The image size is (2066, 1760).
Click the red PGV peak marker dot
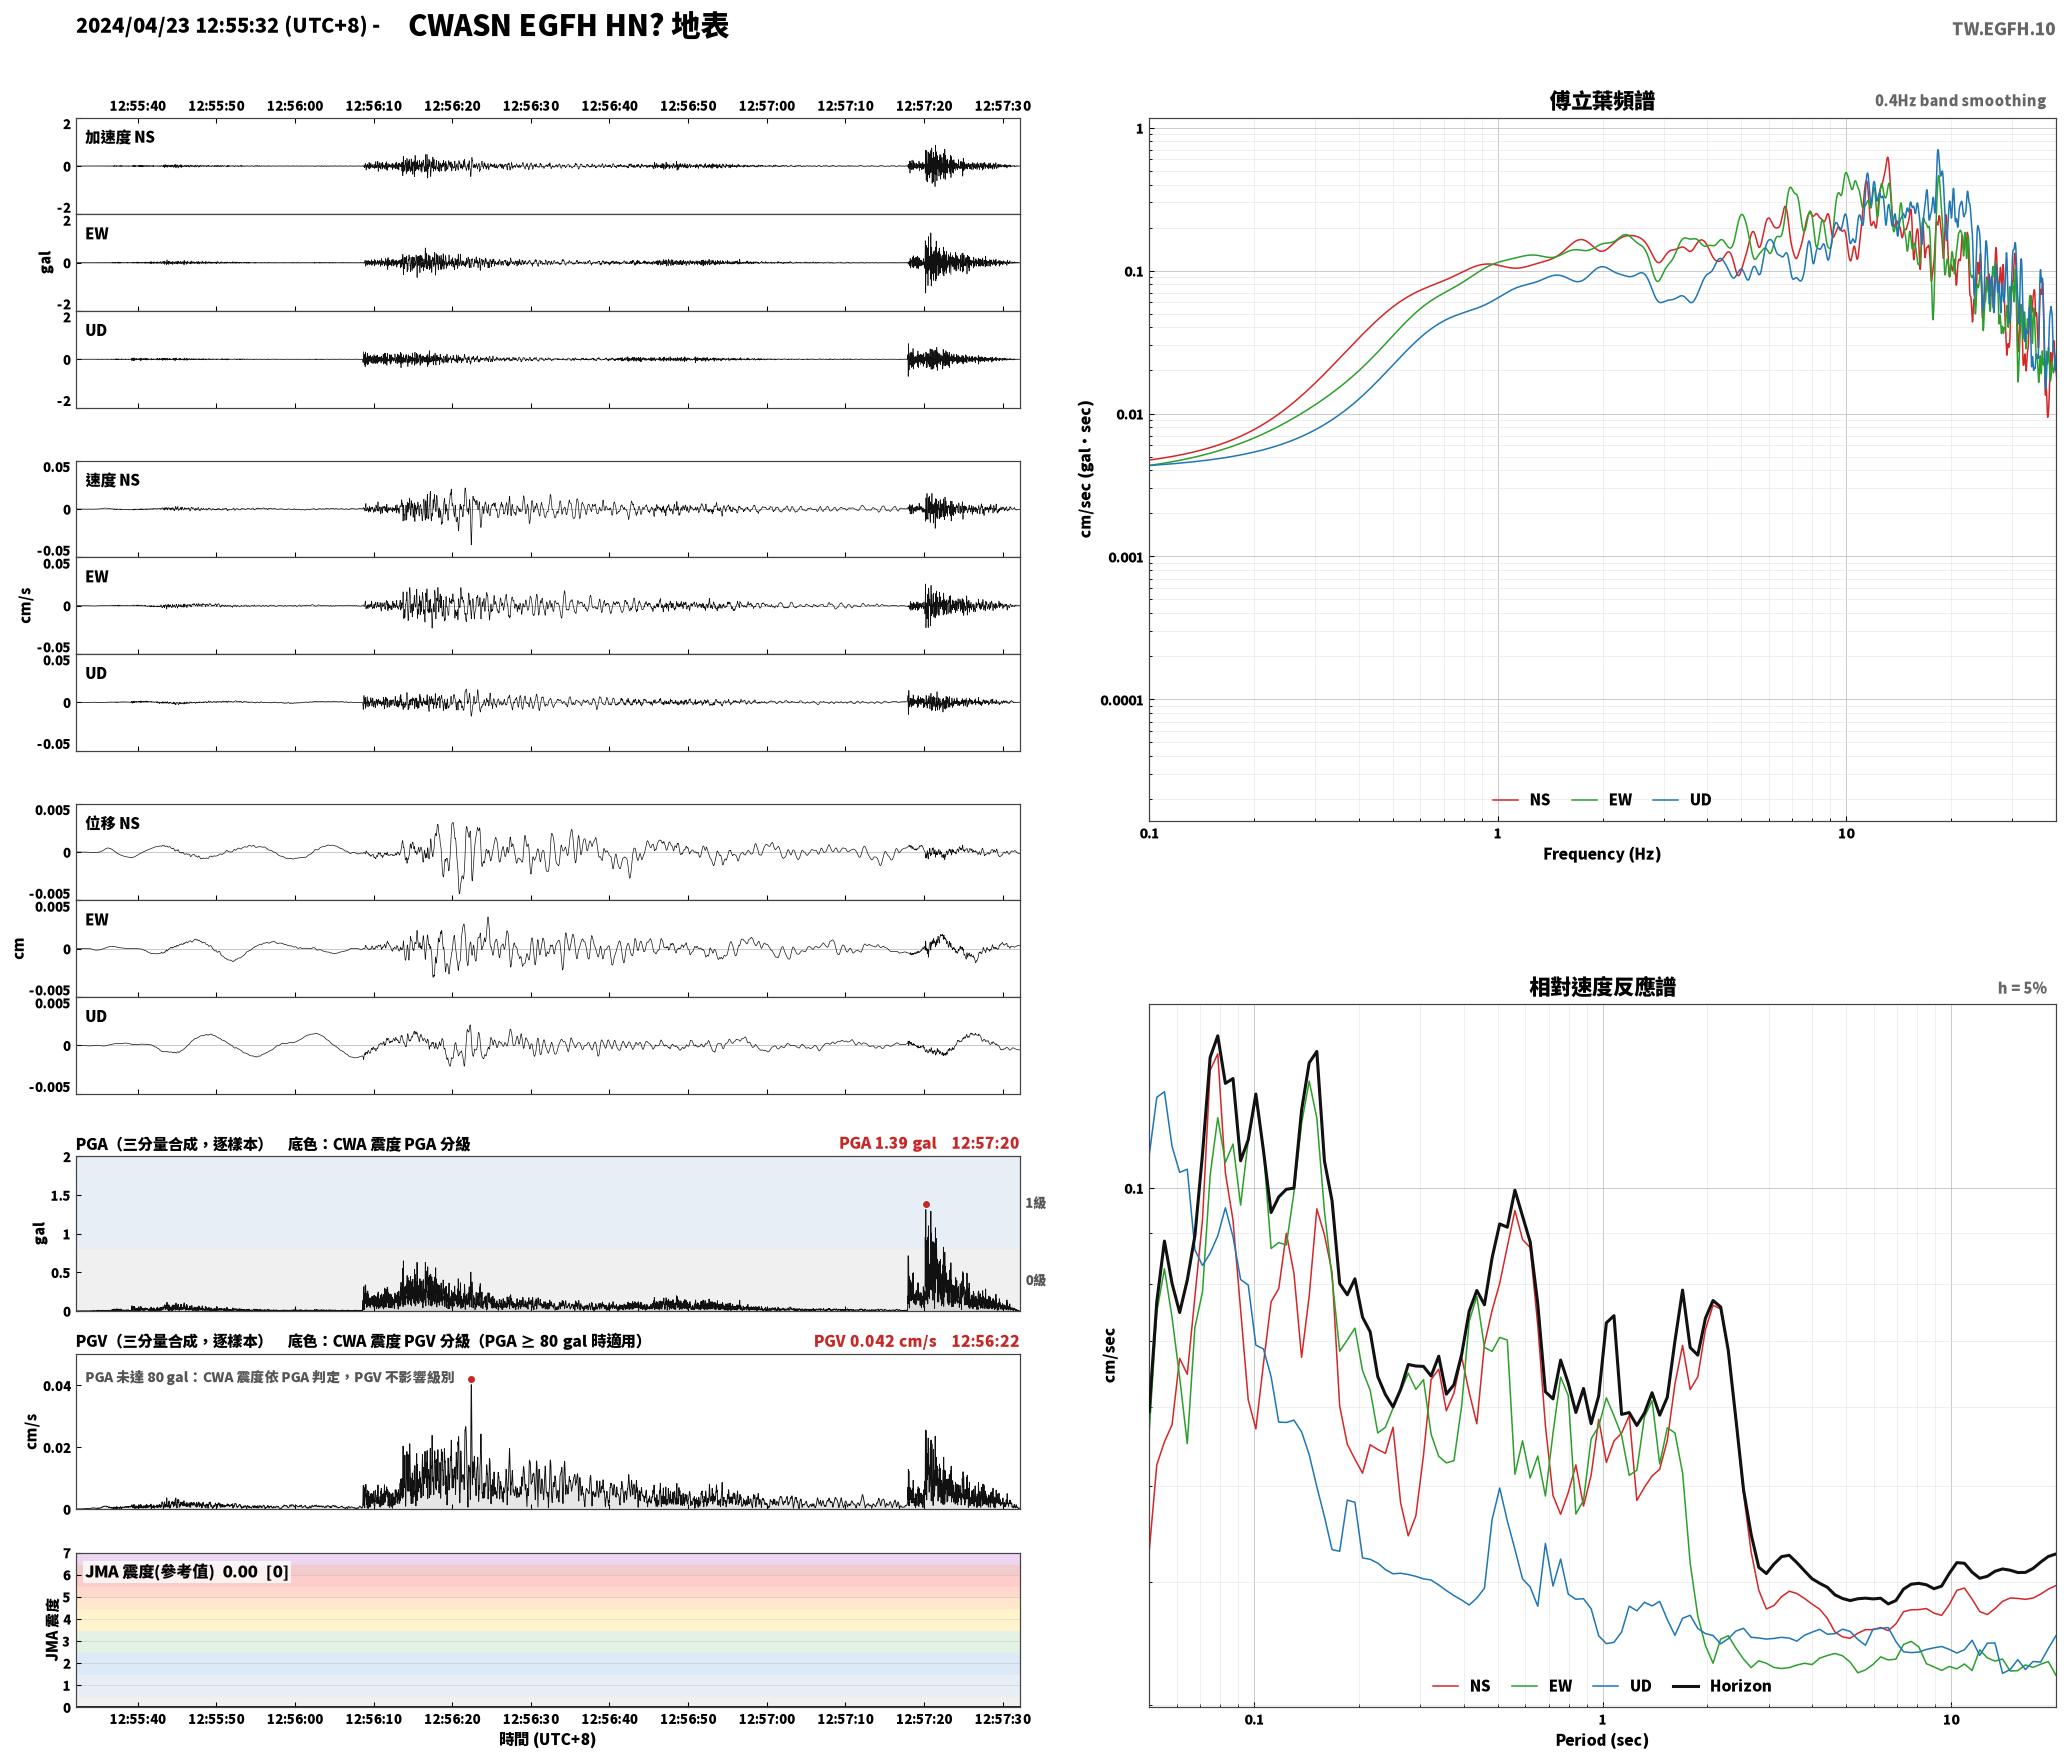(x=471, y=1379)
